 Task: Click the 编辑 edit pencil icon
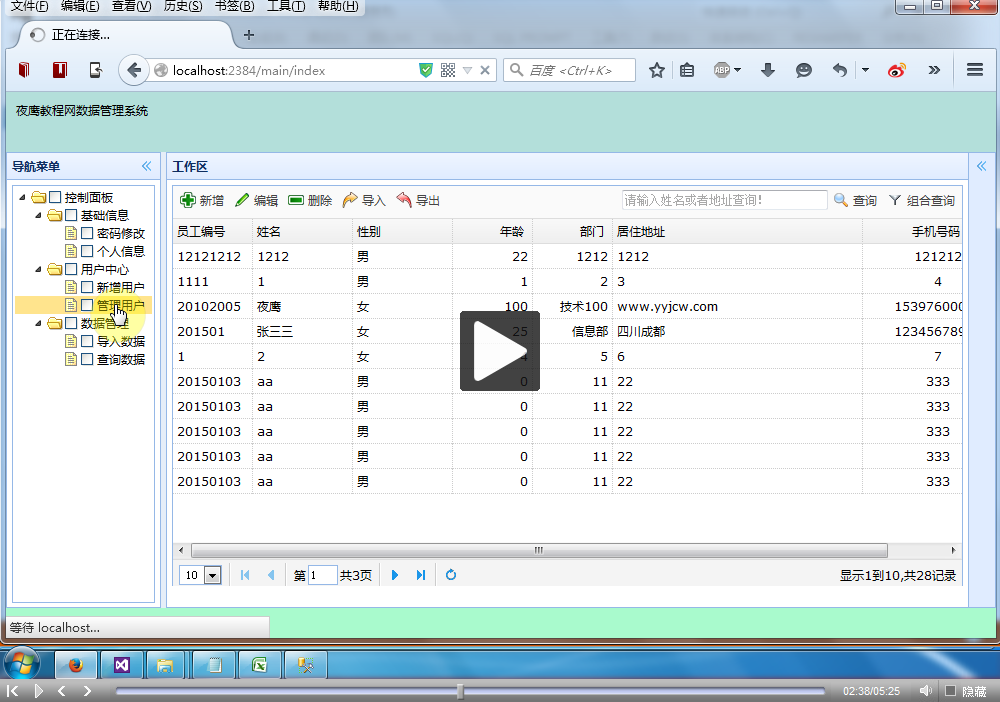click(x=242, y=200)
